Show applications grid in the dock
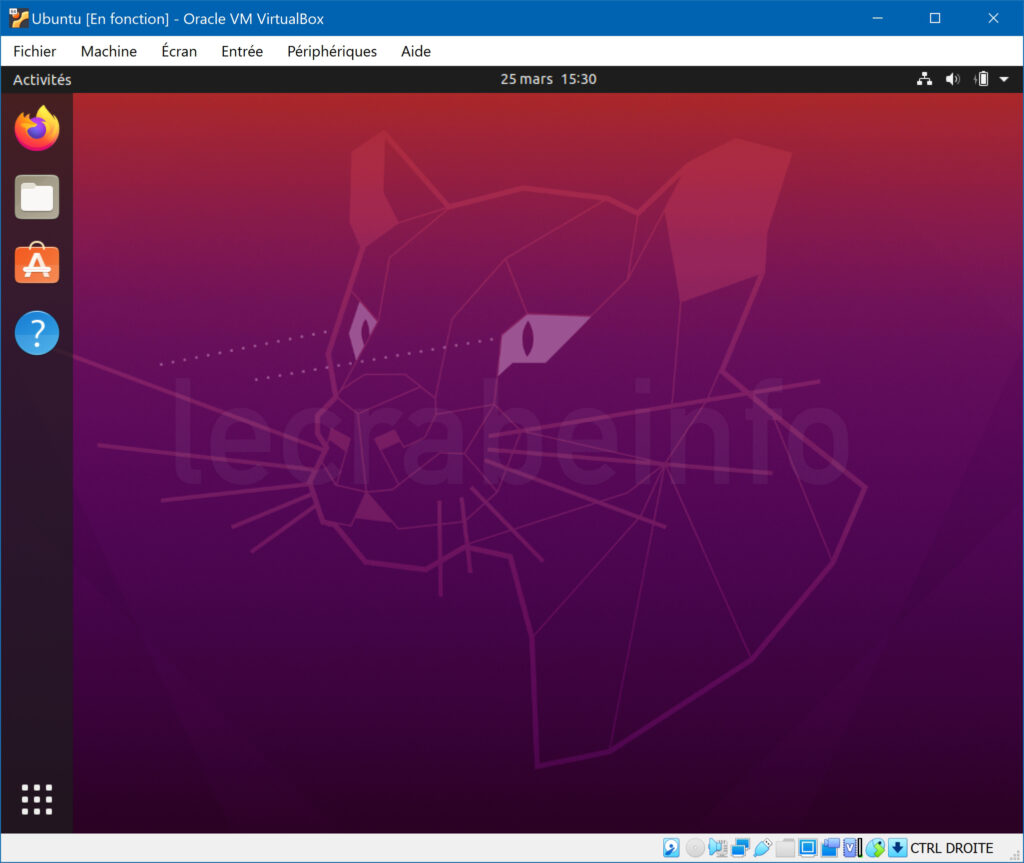 click(37, 800)
